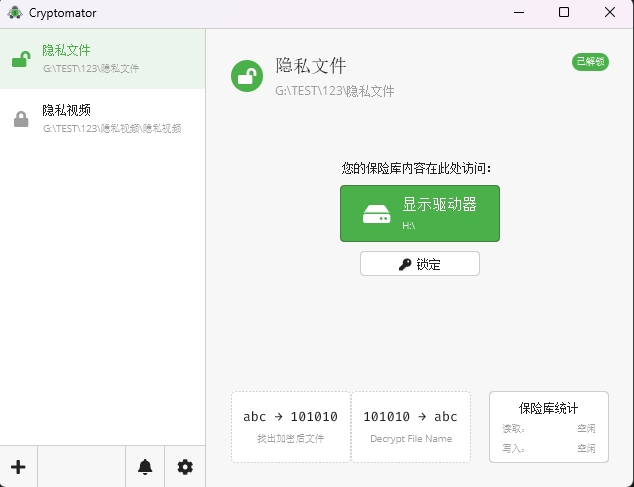Lock the vault with 锁定 button
634x487 pixels.
(x=420, y=264)
